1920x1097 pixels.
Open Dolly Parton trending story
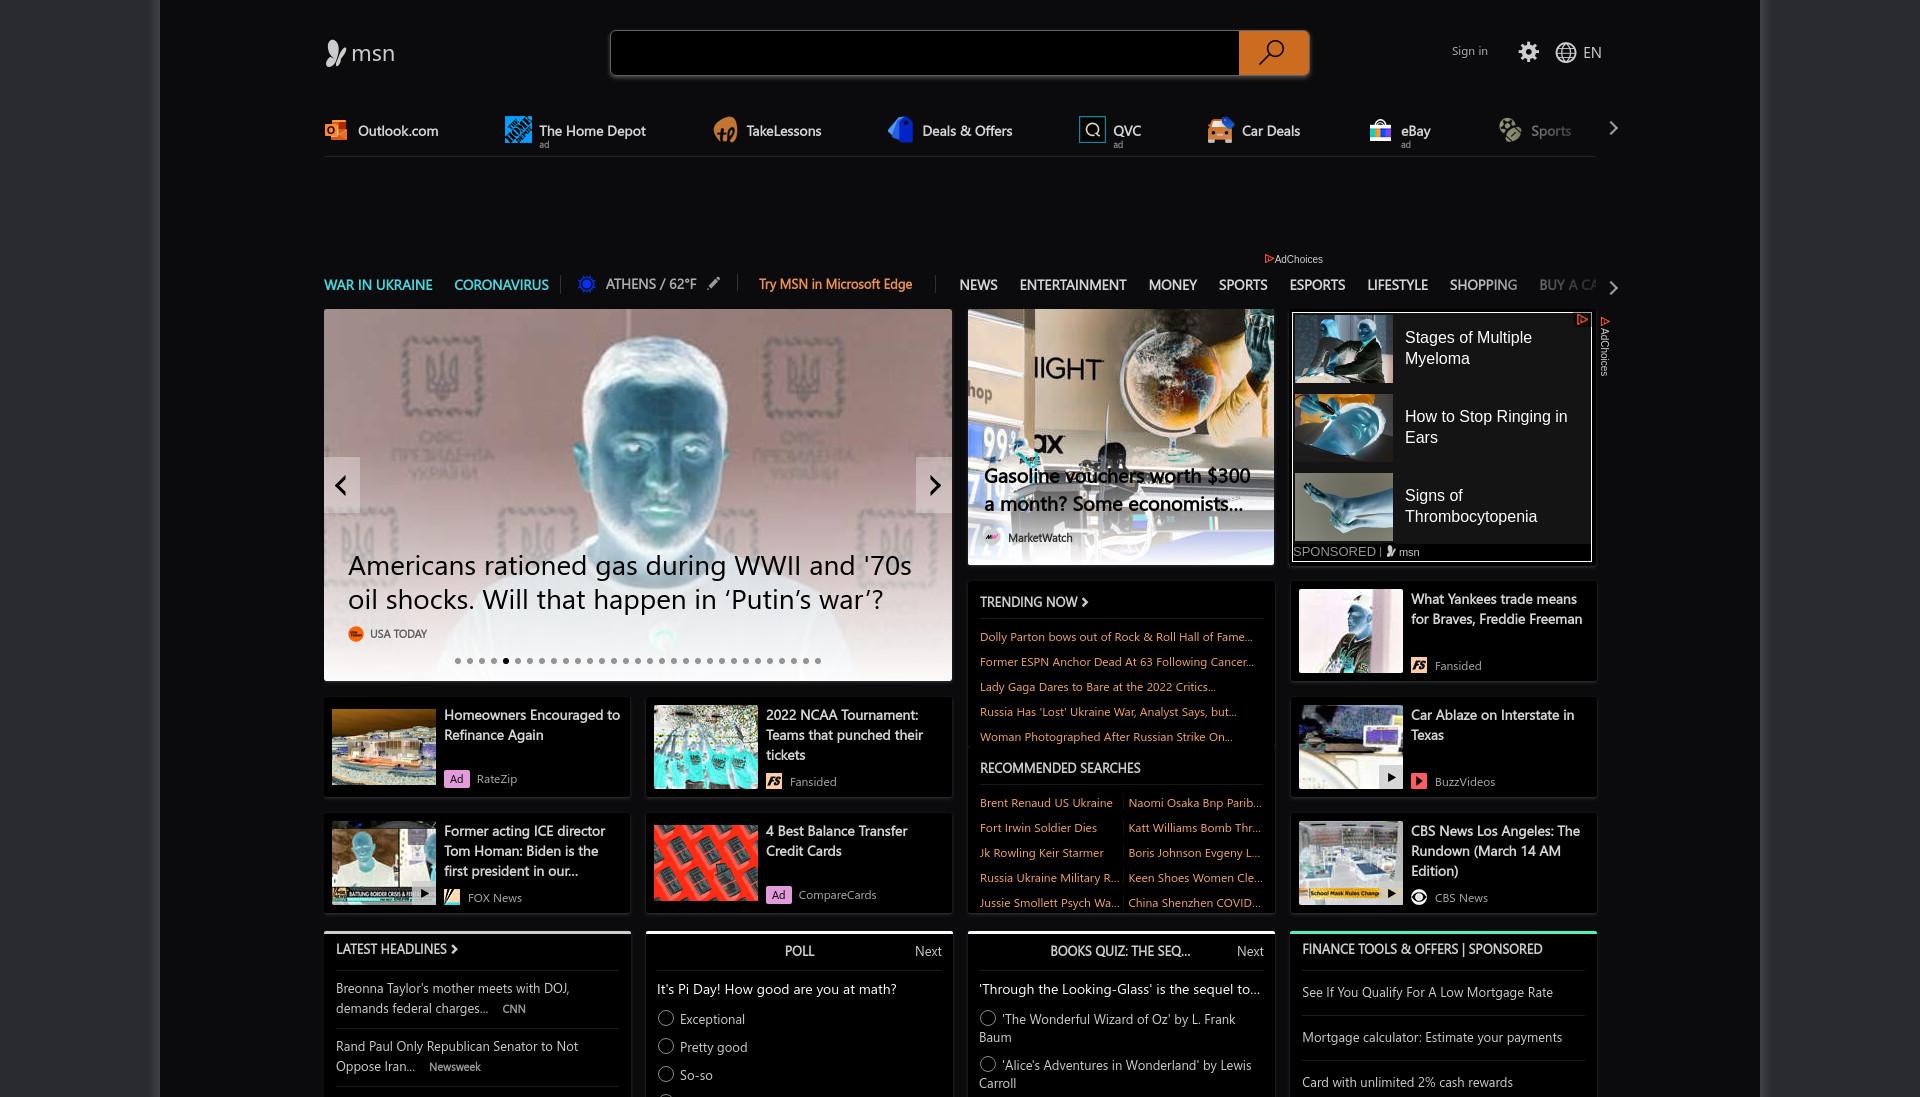click(1116, 637)
